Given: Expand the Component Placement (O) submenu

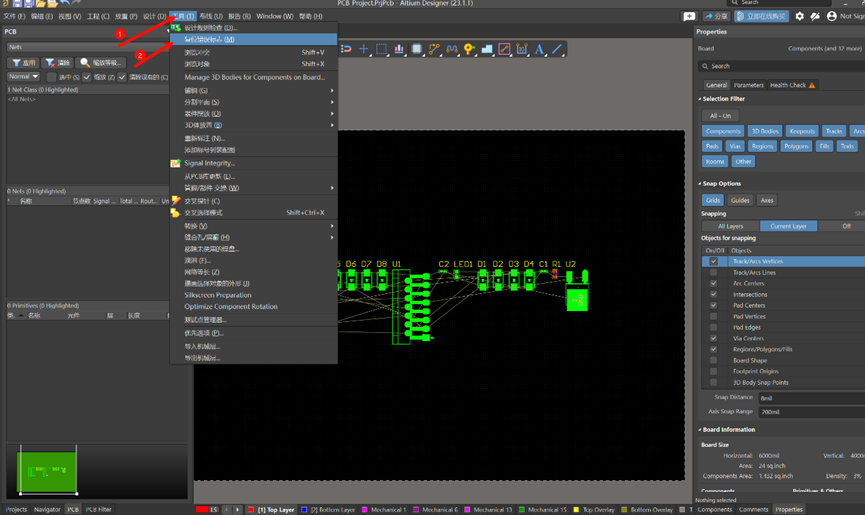Looking at the screenshot, I should (x=253, y=114).
